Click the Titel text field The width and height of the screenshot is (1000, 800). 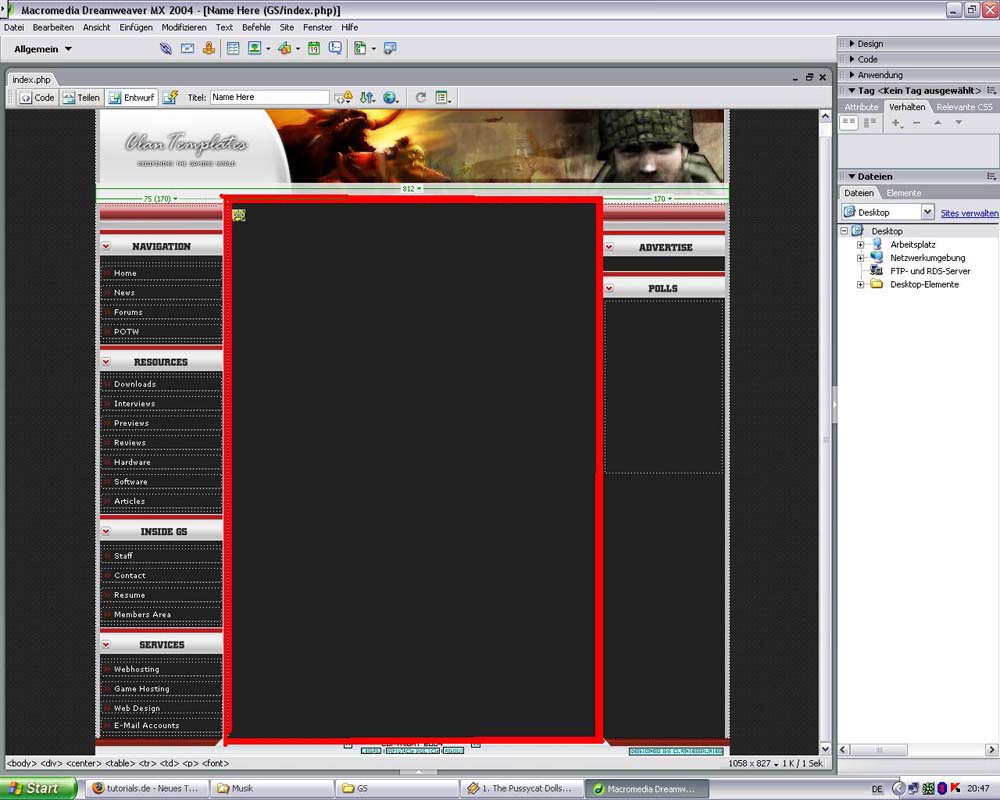point(269,97)
